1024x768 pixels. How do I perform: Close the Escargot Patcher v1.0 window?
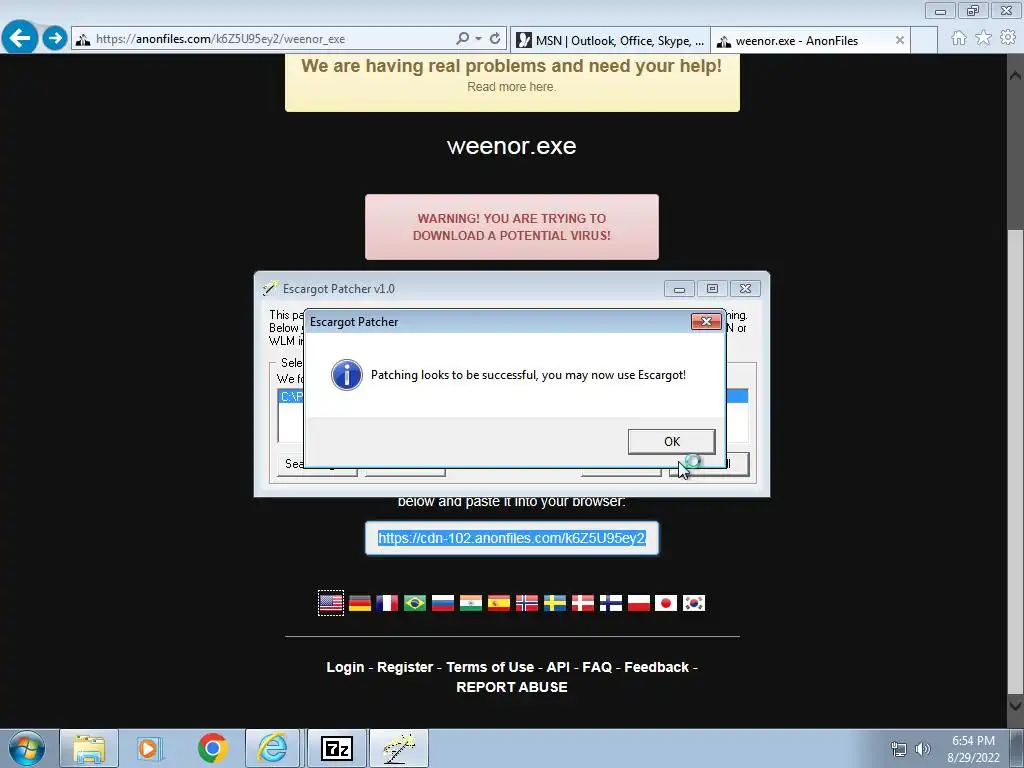(x=745, y=289)
